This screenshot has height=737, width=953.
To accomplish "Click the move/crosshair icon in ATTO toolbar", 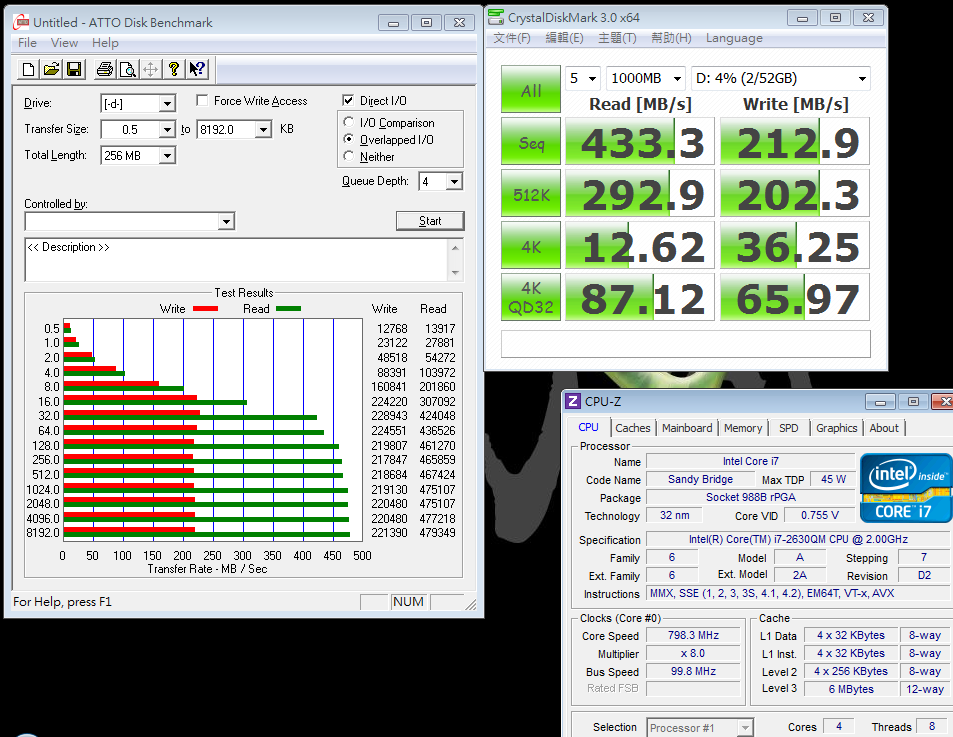I will click(x=151, y=69).
